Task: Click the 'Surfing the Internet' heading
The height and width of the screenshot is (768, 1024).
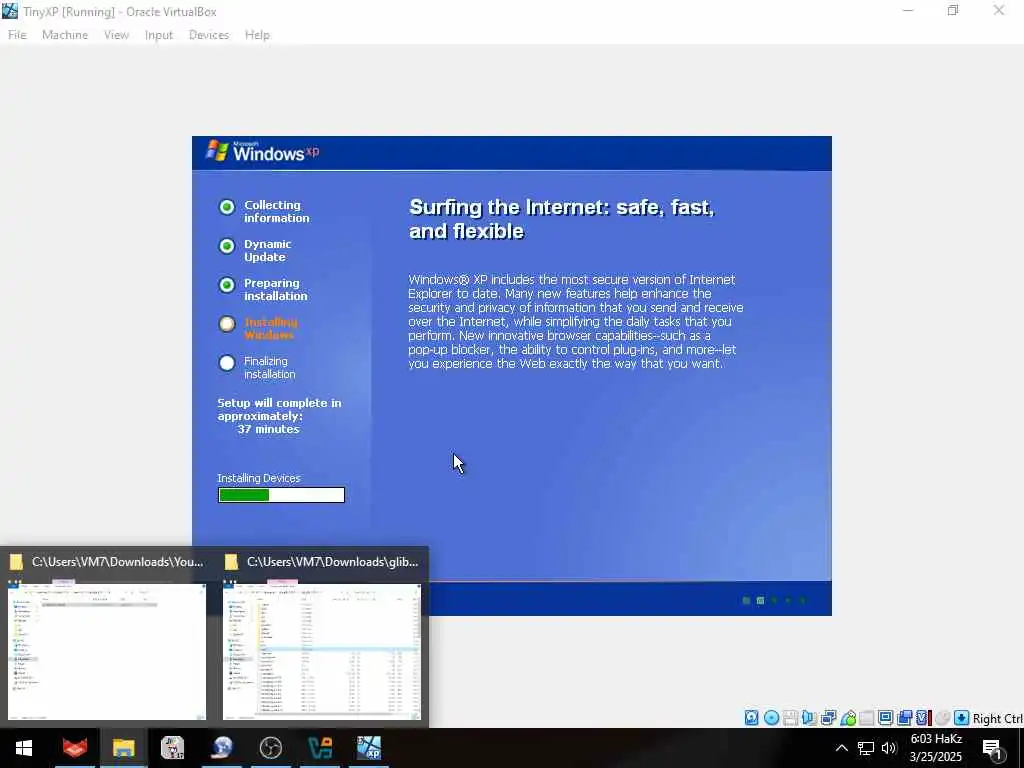Action: [x=562, y=219]
